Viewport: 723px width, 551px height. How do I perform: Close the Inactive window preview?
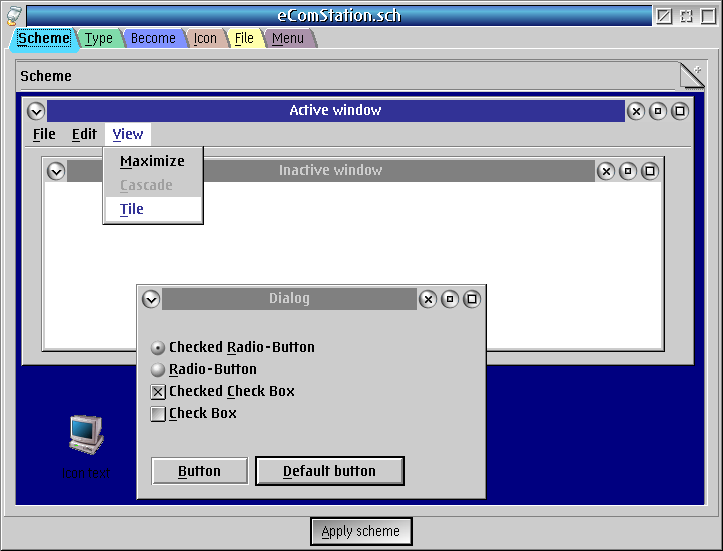pyautogui.click(x=606, y=172)
